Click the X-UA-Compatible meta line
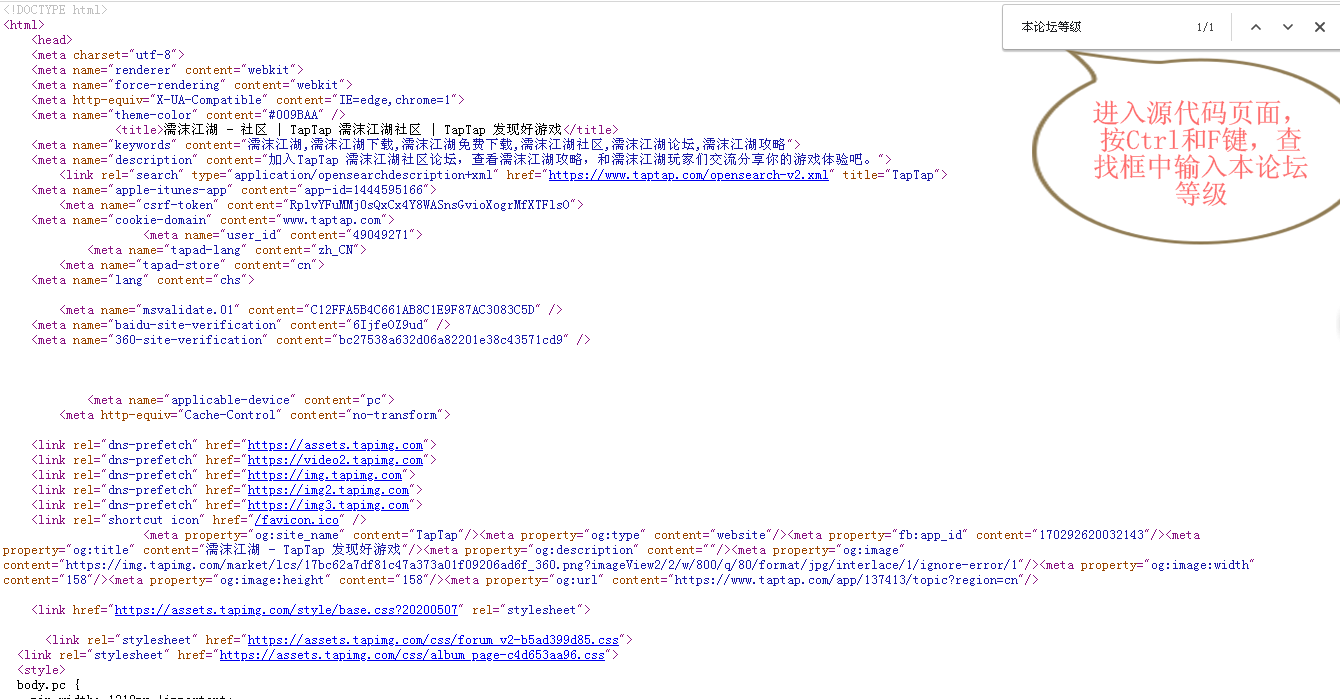 (x=248, y=100)
